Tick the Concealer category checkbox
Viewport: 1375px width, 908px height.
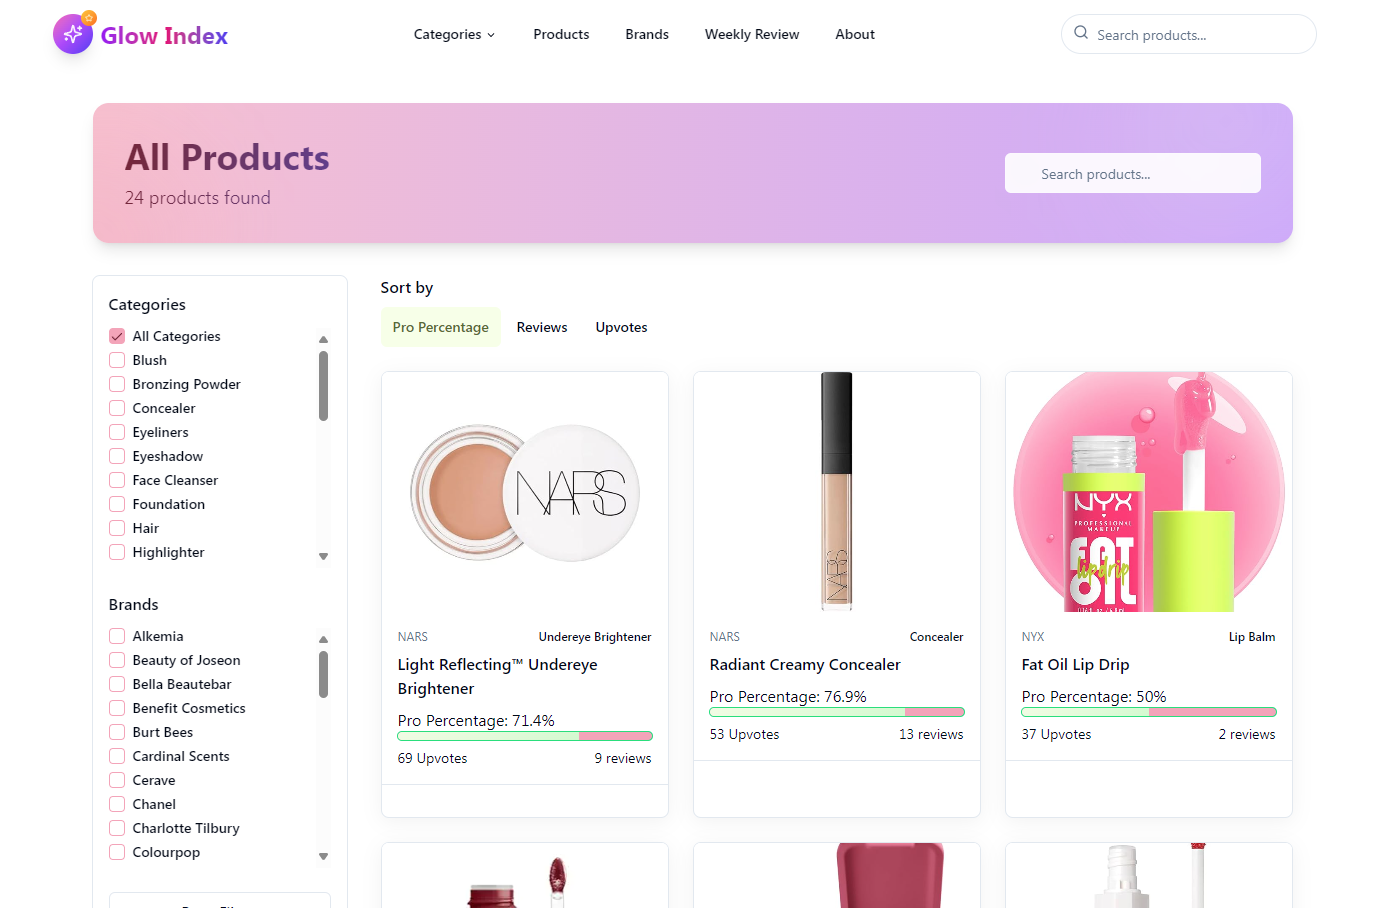click(117, 408)
